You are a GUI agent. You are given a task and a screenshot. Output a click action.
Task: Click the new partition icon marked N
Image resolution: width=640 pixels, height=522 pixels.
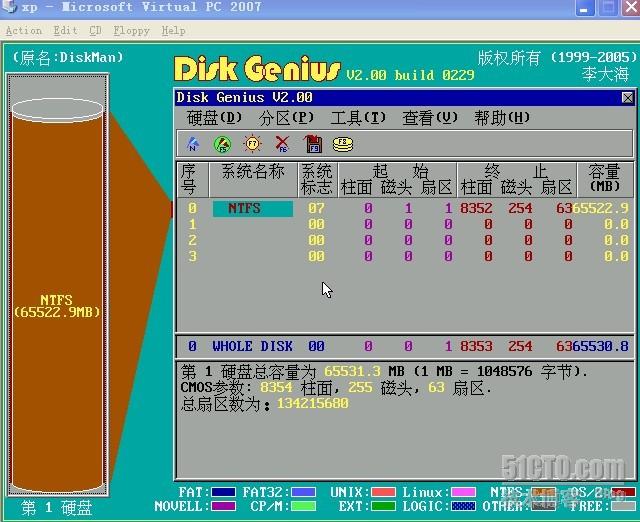193,144
